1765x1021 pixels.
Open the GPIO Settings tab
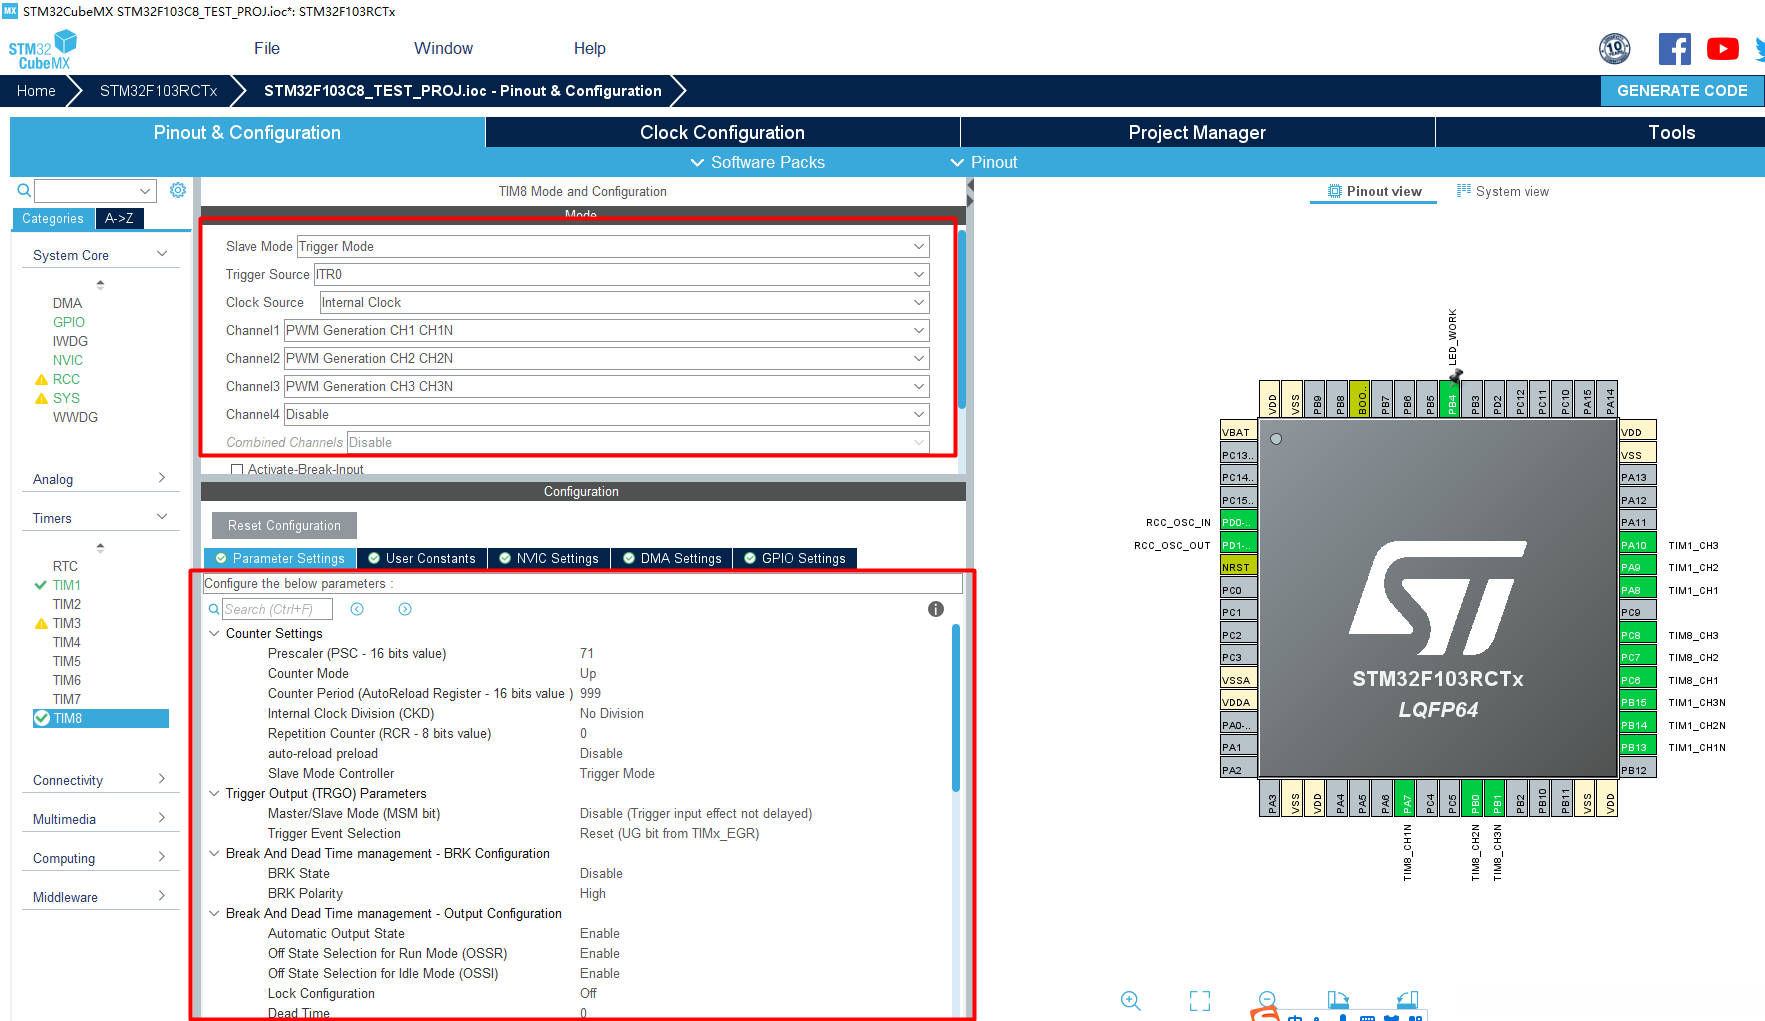coord(794,558)
